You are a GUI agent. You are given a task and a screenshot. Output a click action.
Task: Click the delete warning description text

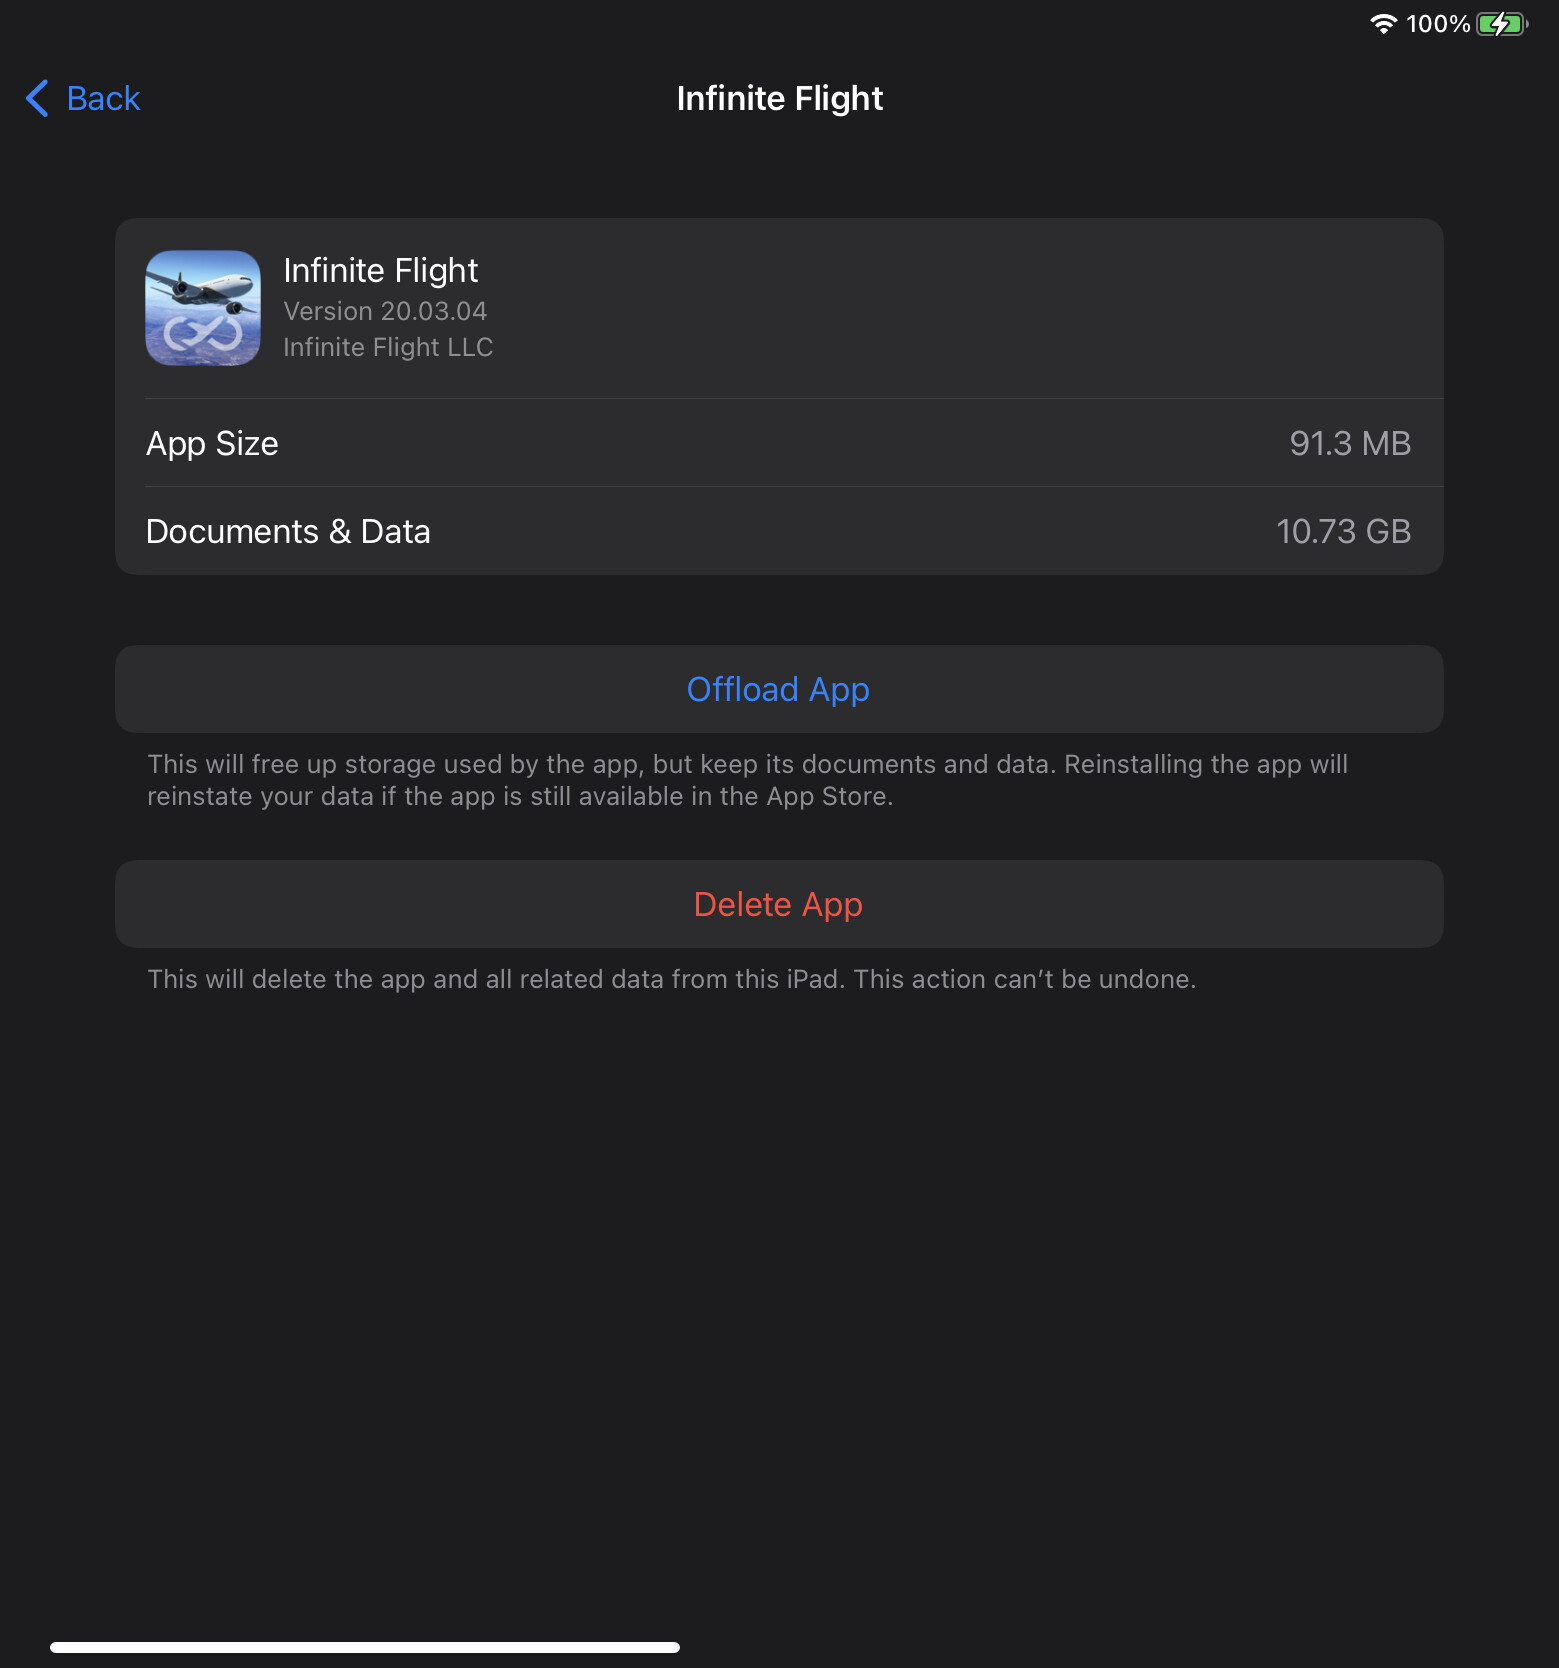[x=671, y=979]
